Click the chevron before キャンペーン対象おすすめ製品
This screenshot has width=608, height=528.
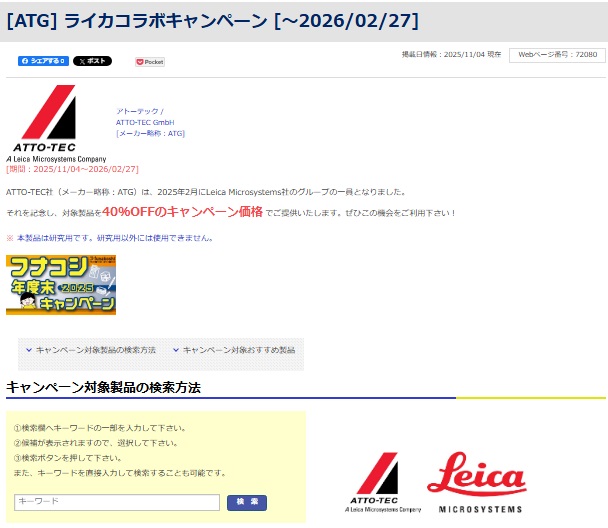(x=176, y=350)
